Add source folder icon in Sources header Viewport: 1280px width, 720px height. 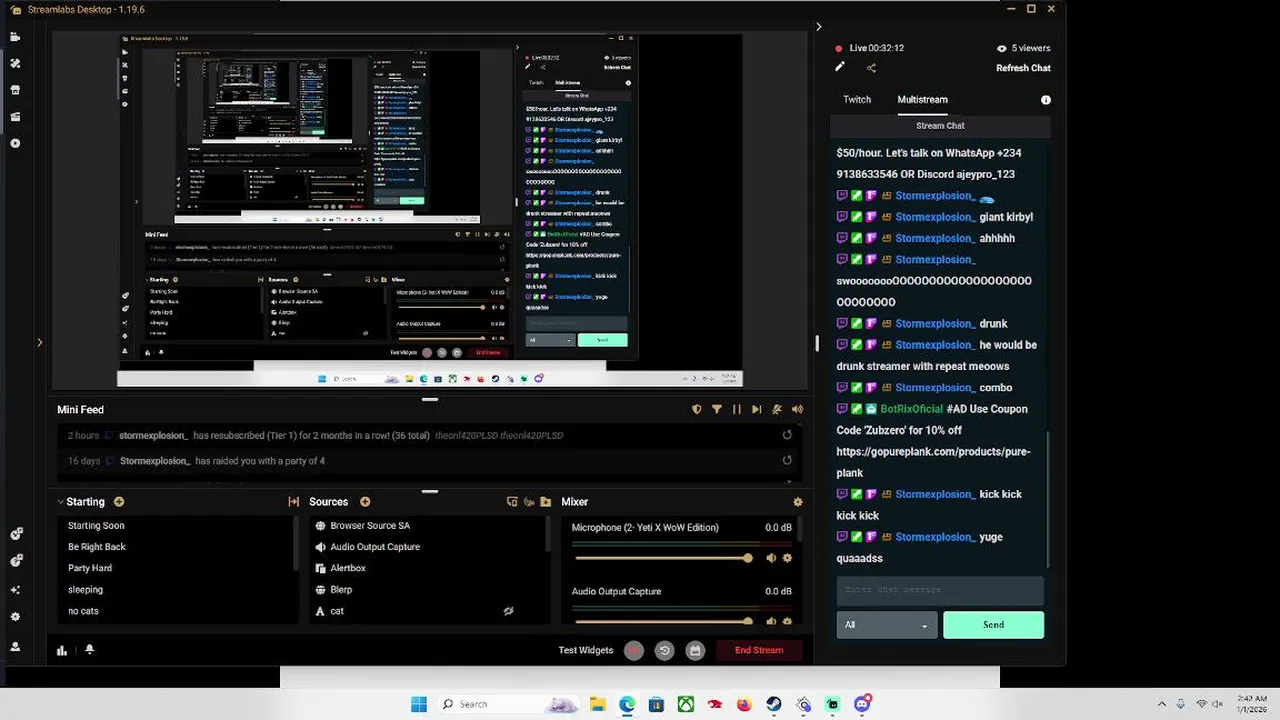(x=545, y=502)
